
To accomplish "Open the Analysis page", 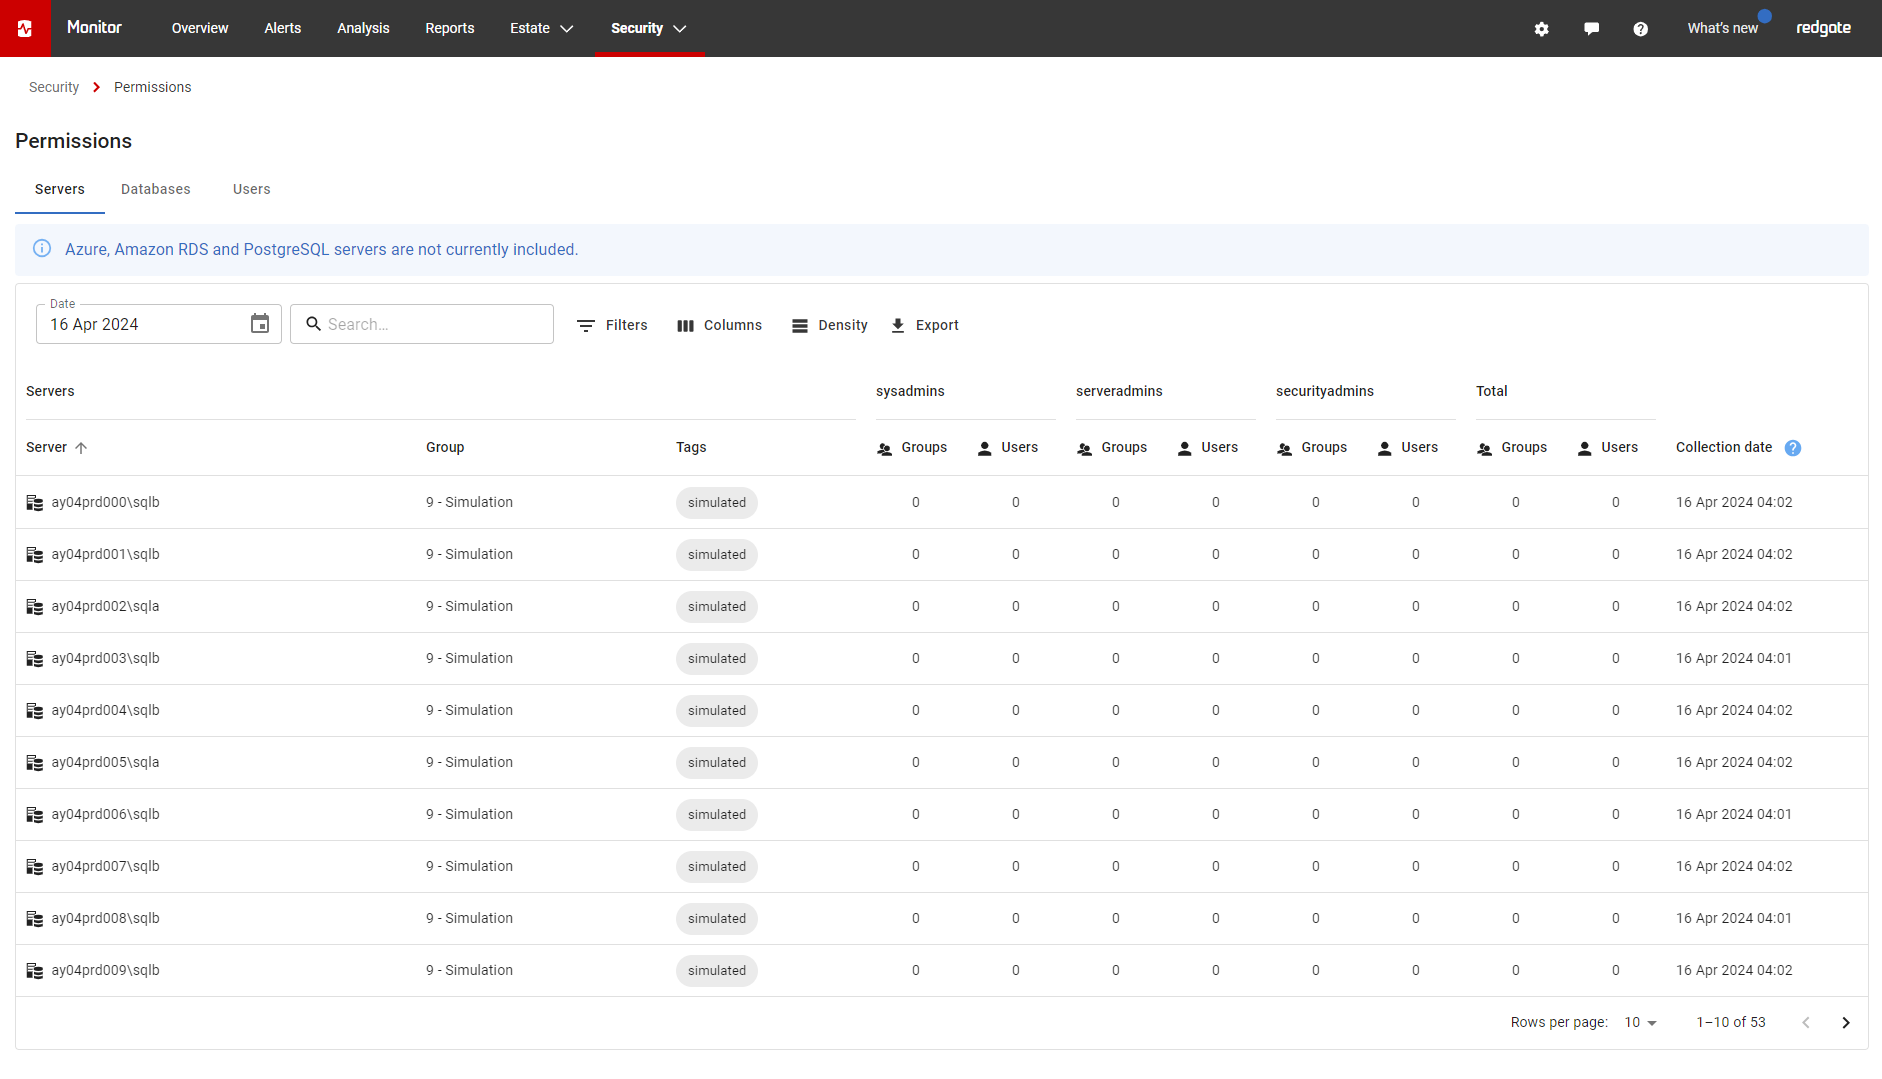I will (x=363, y=28).
